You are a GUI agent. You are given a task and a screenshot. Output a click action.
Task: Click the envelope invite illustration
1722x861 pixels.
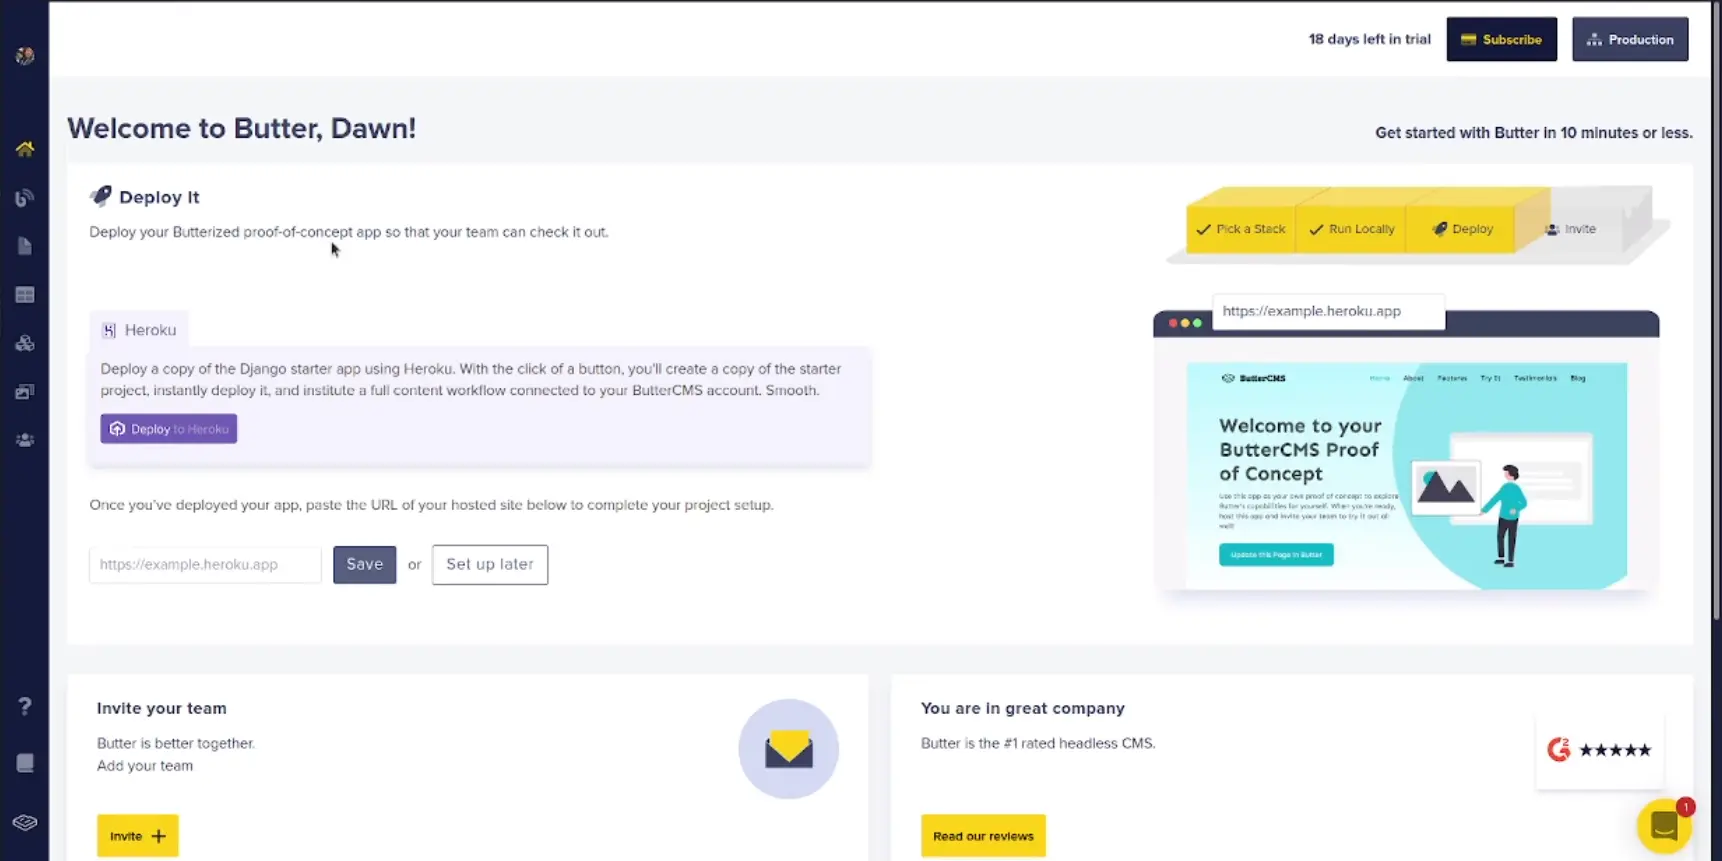coord(788,749)
